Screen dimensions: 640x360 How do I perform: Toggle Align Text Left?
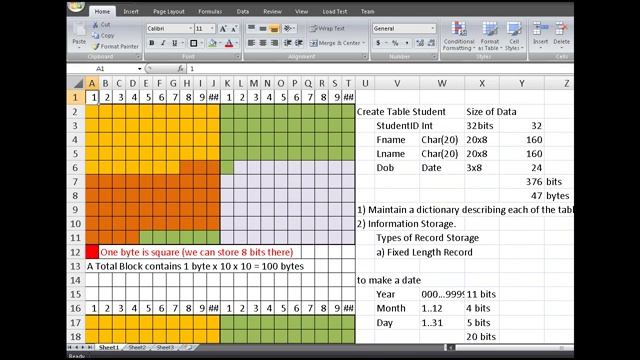tap(251, 43)
